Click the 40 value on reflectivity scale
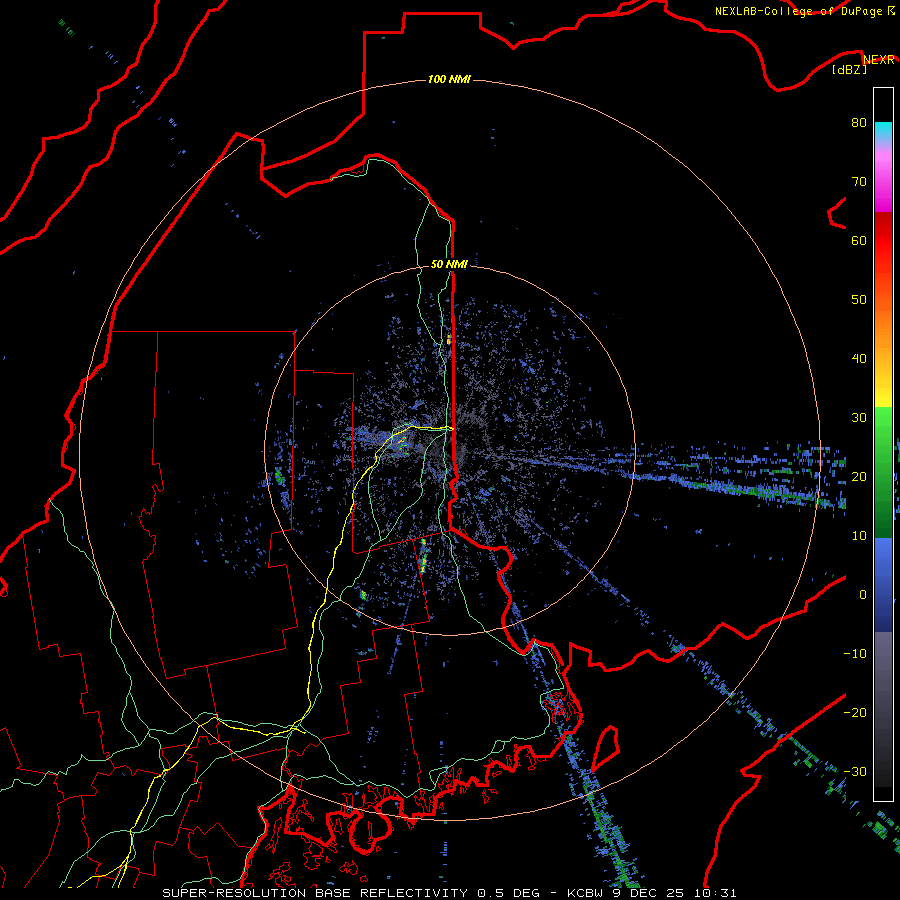The height and width of the screenshot is (900, 900). [x=859, y=359]
